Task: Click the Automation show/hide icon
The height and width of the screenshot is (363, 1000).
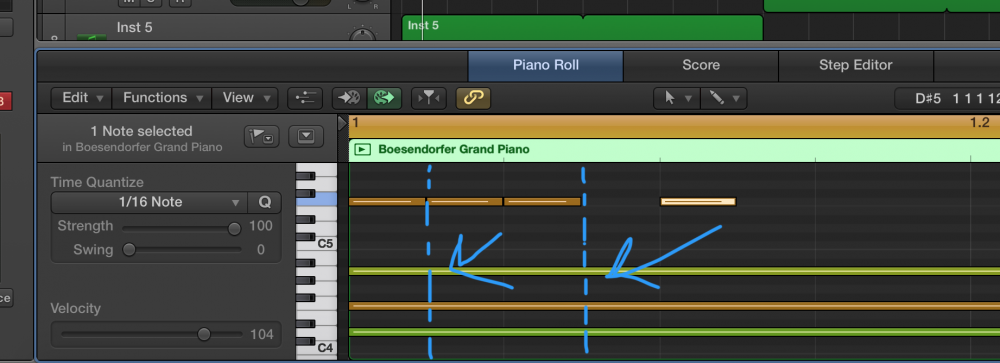Action: pyautogui.click(x=305, y=98)
